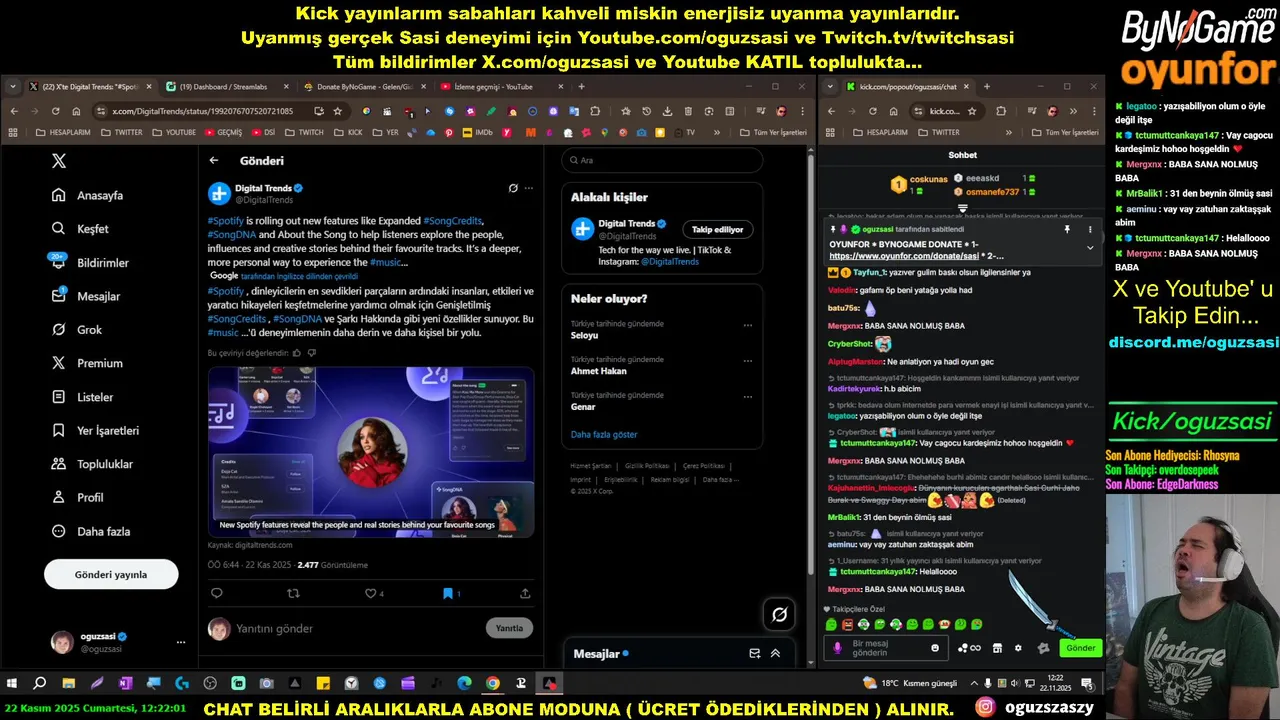1280x720 pixels.
Task: Open Yer İşaretleri in the X sidebar
Action: coord(95,430)
